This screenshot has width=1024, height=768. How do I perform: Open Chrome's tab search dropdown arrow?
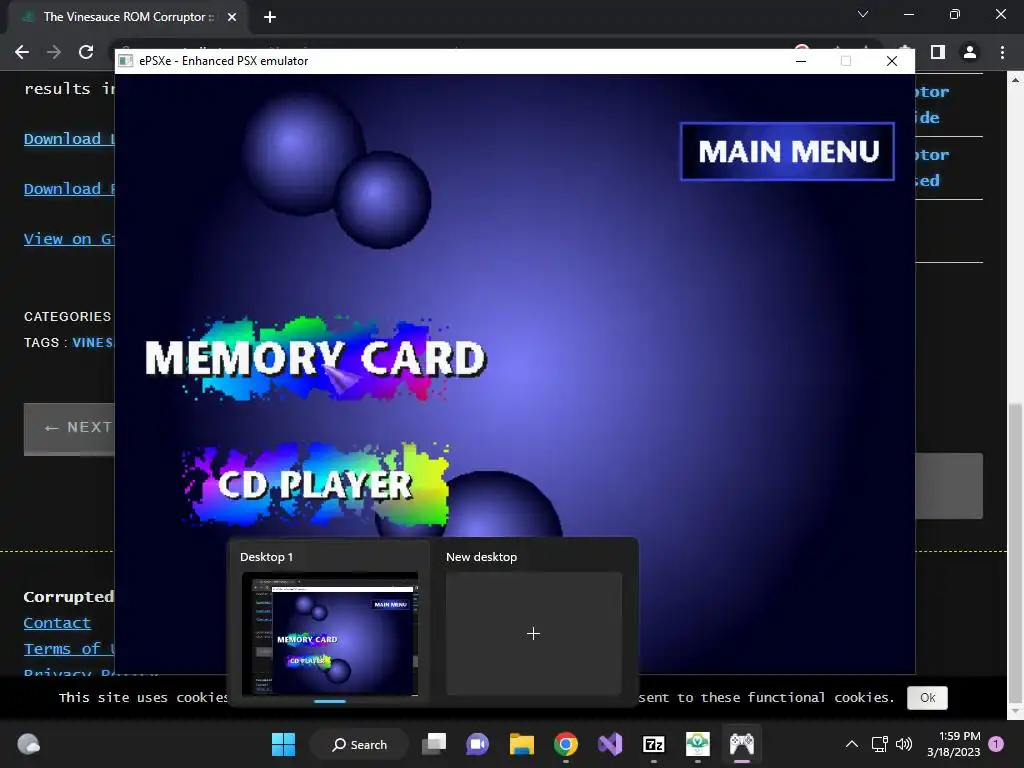tap(863, 14)
